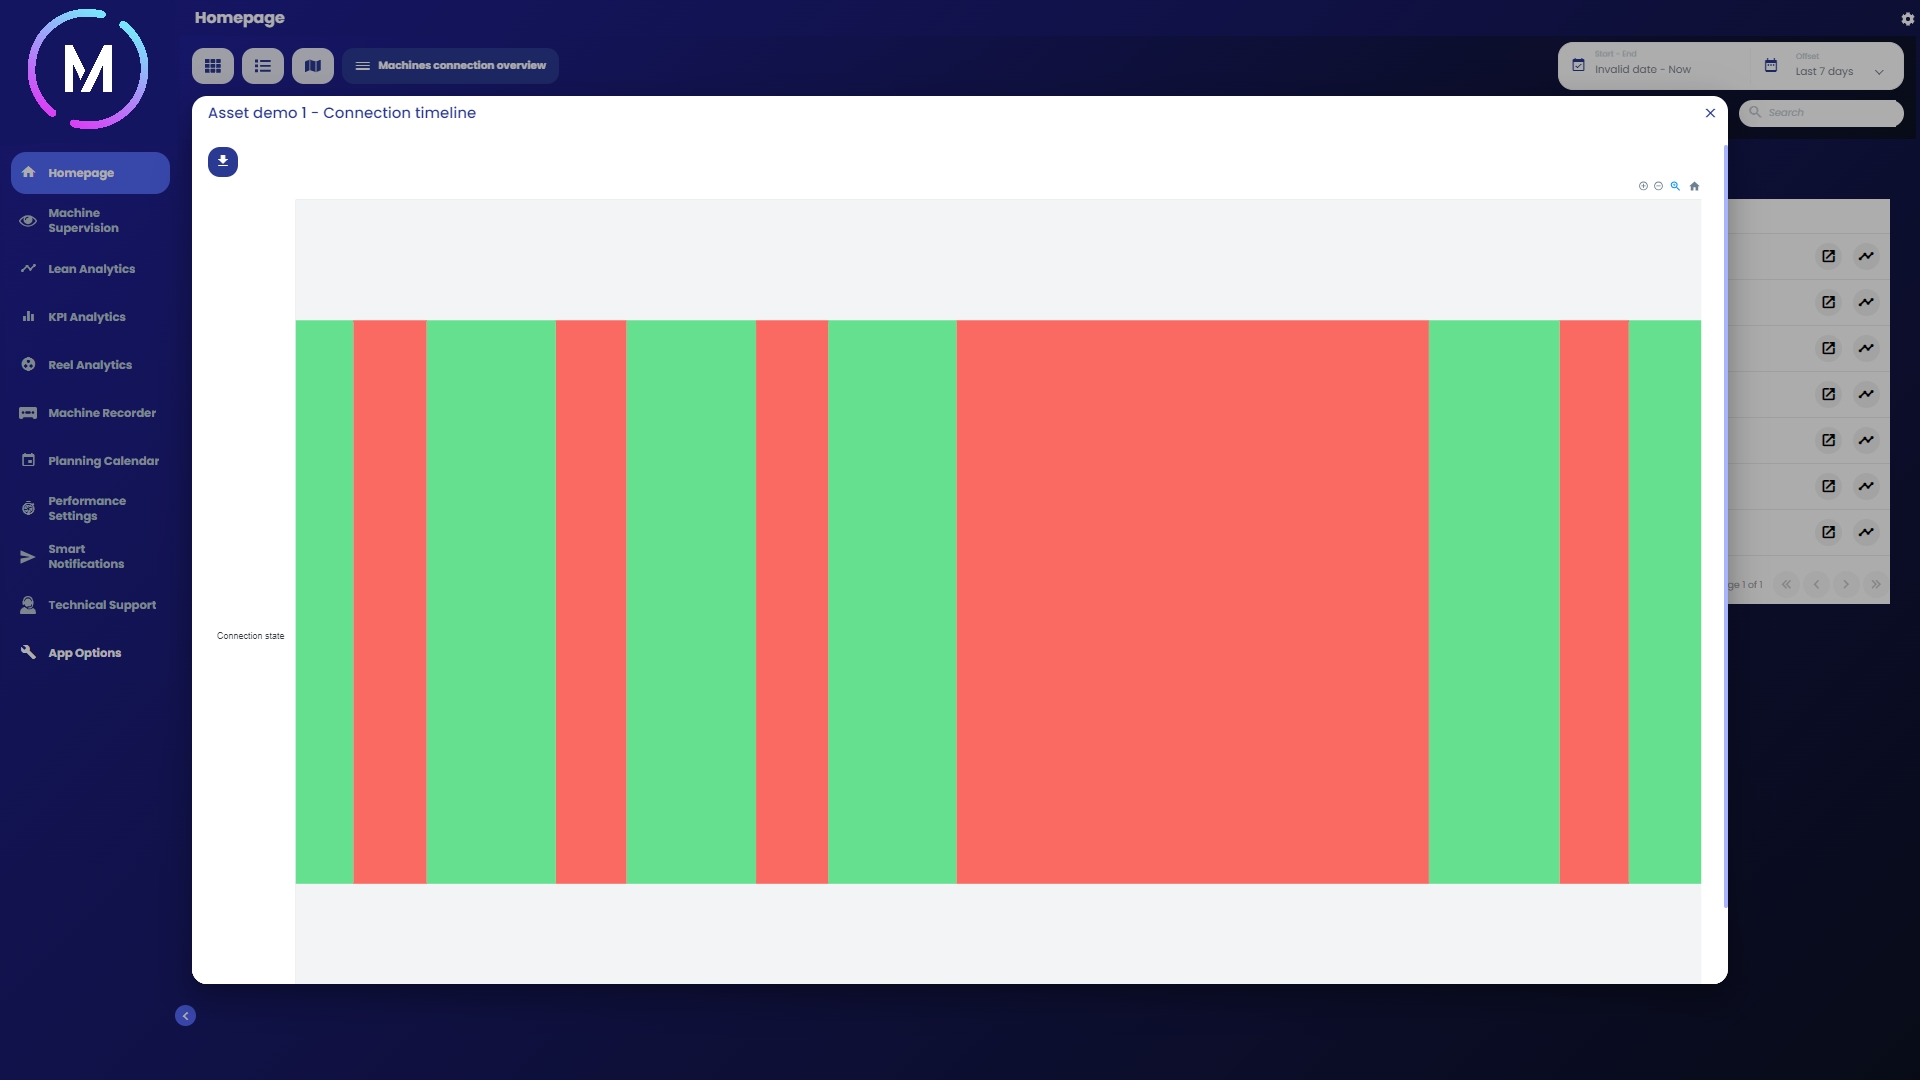Download the connection timeline chart
This screenshot has width=1920, height=1080.
tap(222, 161)
